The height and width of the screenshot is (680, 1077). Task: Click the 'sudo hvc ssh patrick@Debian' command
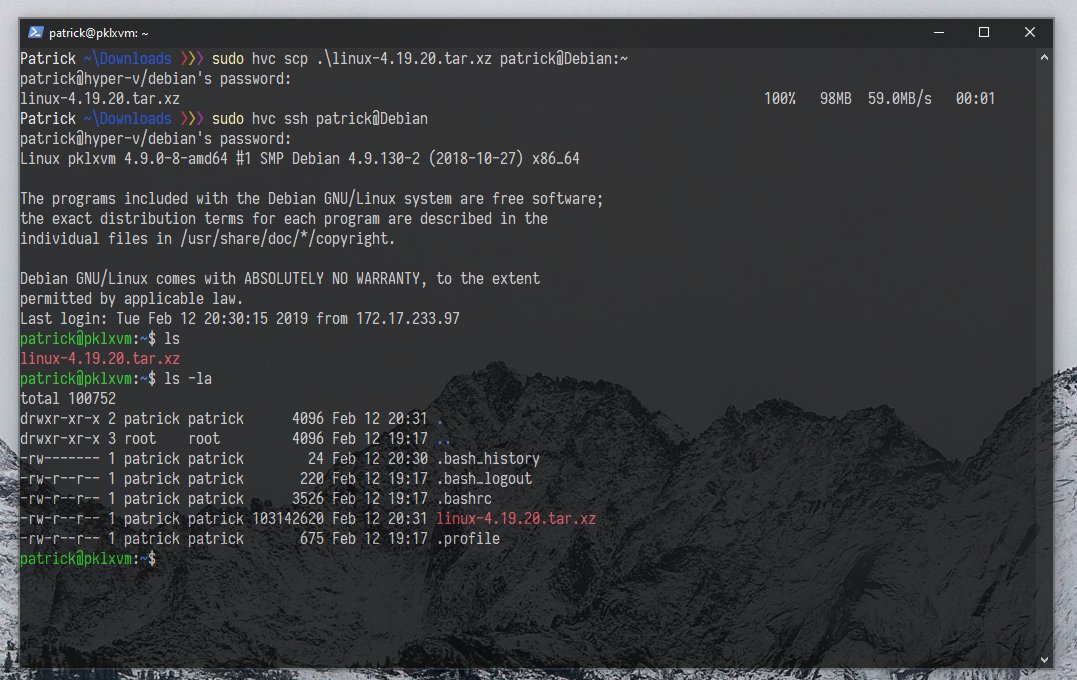[319, 119]
